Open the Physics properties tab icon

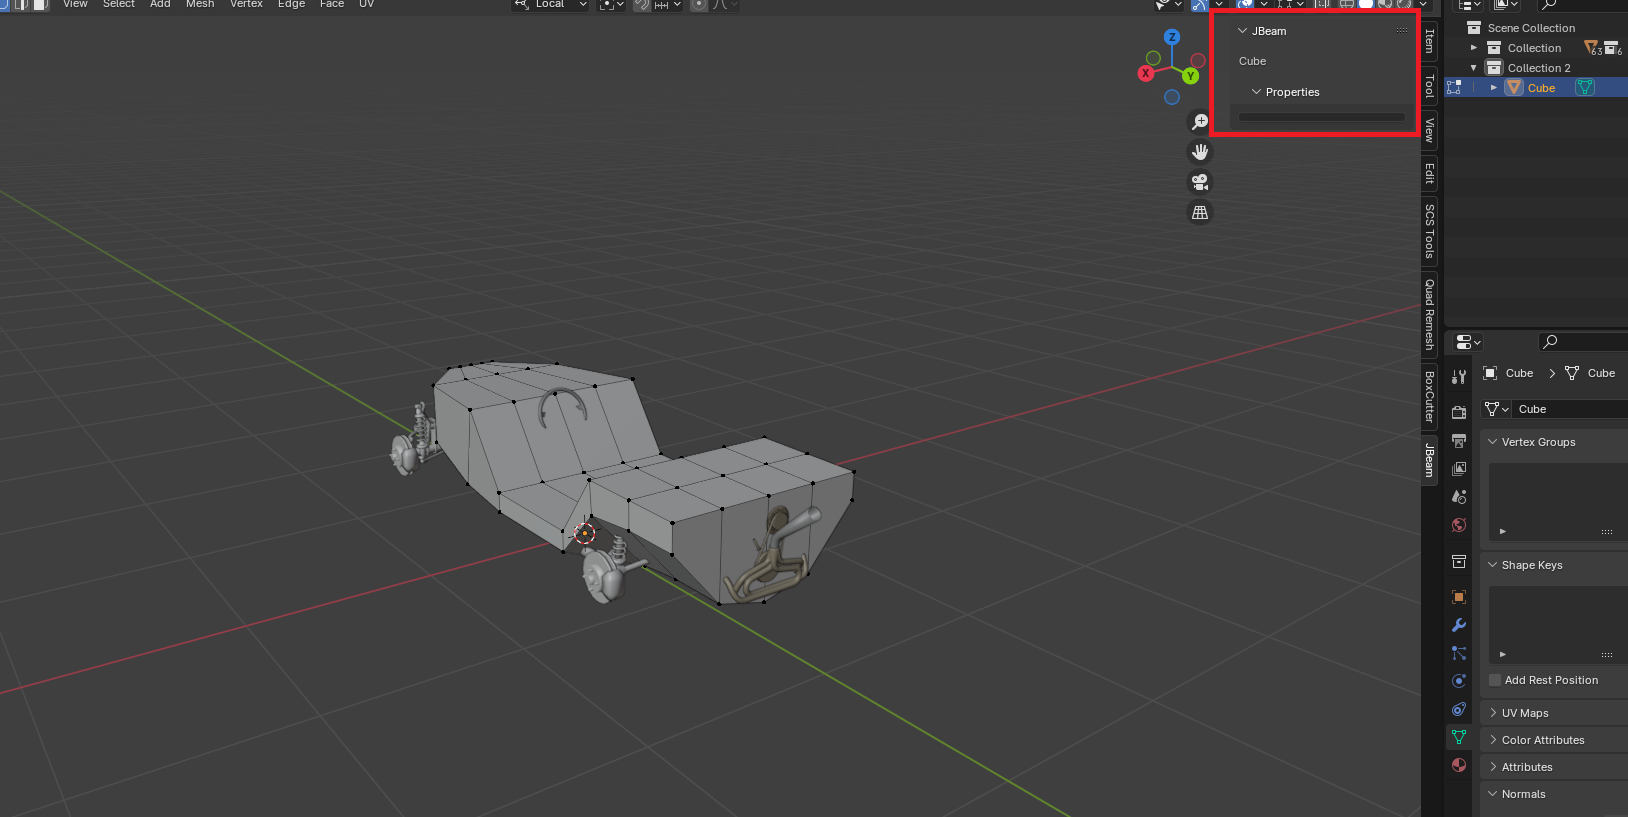click(1459, 681)
